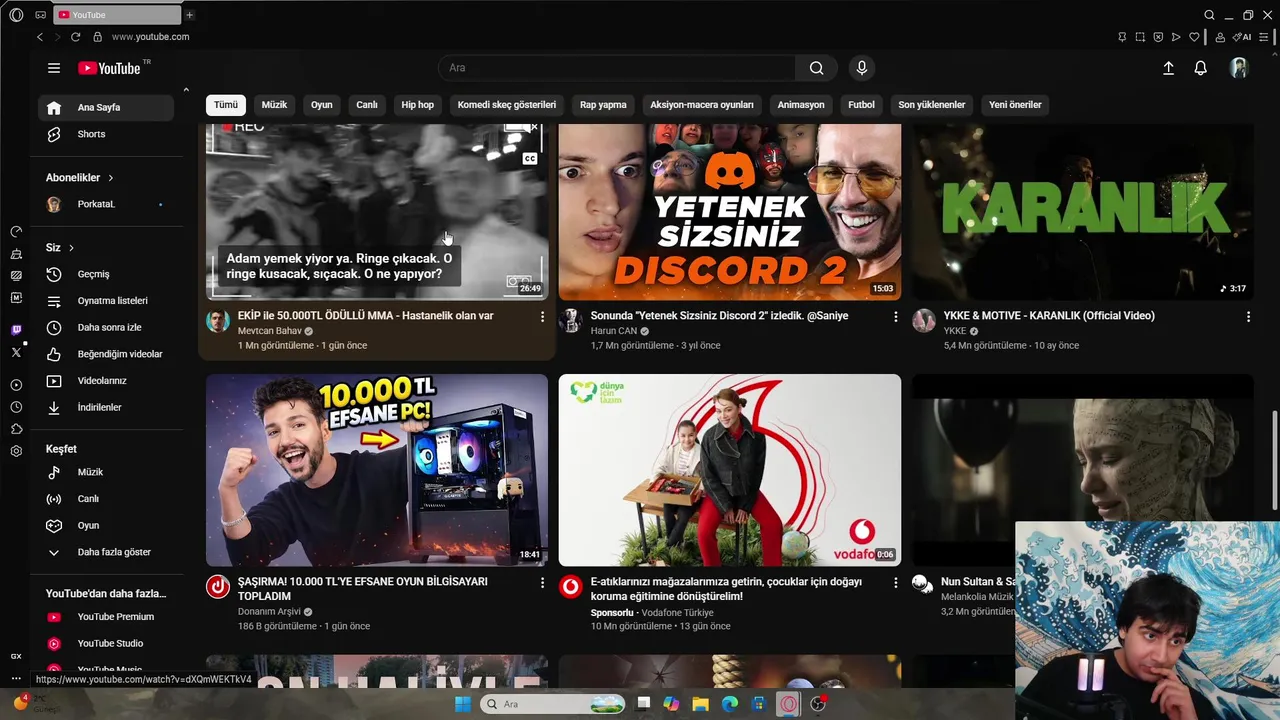
Task: Open the Opera AI assistant icon
Action: 1243,37
